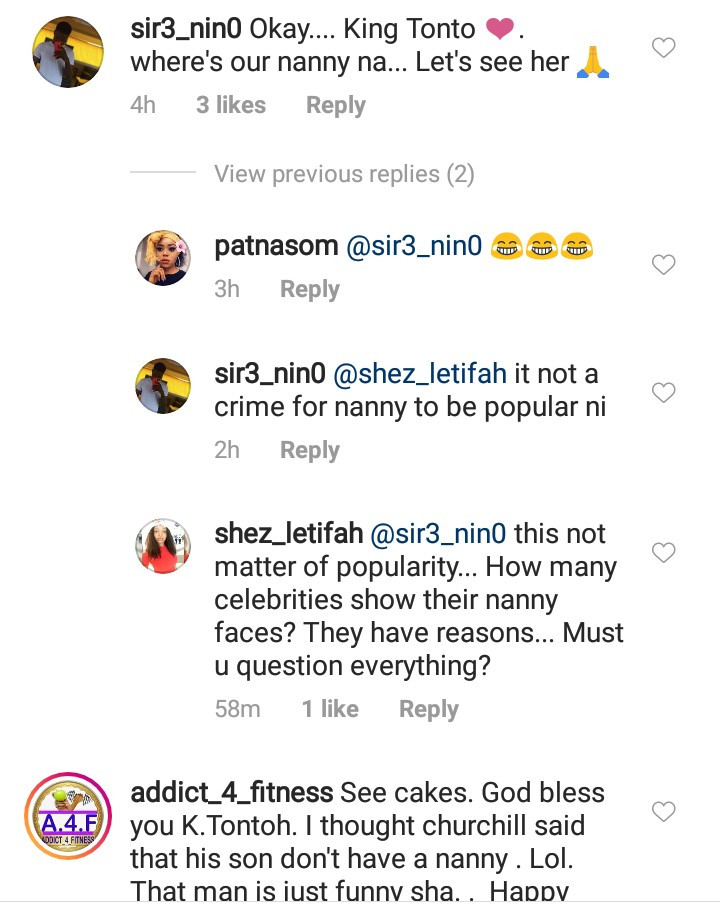This screenshot has width=720, height=920.
Task: Reply to sir3_nin0's King Tonto comment
Action: (335, 105)
